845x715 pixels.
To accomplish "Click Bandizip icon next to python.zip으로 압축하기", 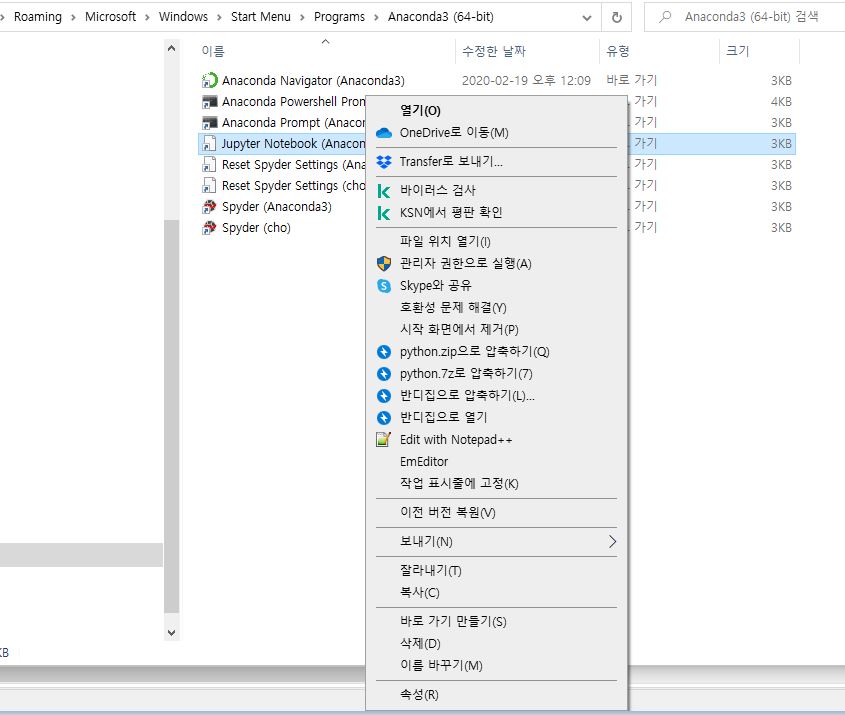I will pos(384,352).
